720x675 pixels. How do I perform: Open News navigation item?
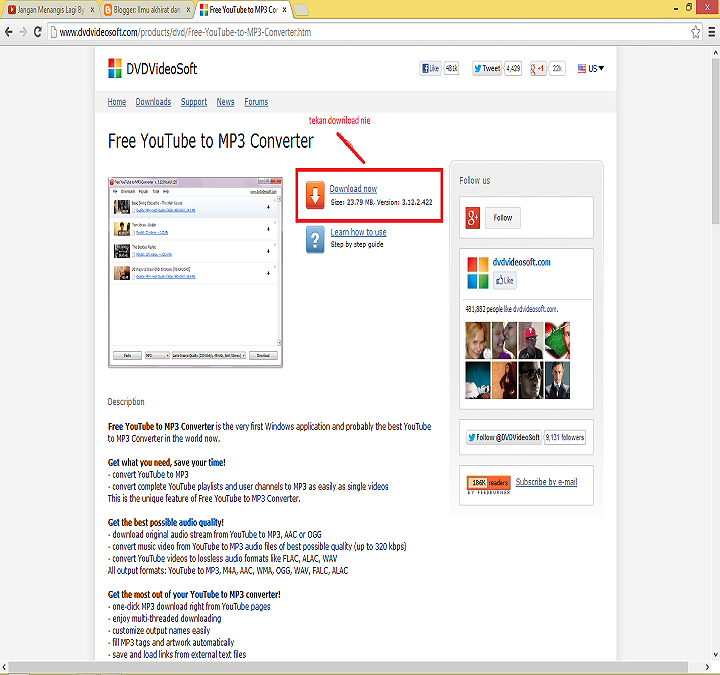tap(225, 102)
